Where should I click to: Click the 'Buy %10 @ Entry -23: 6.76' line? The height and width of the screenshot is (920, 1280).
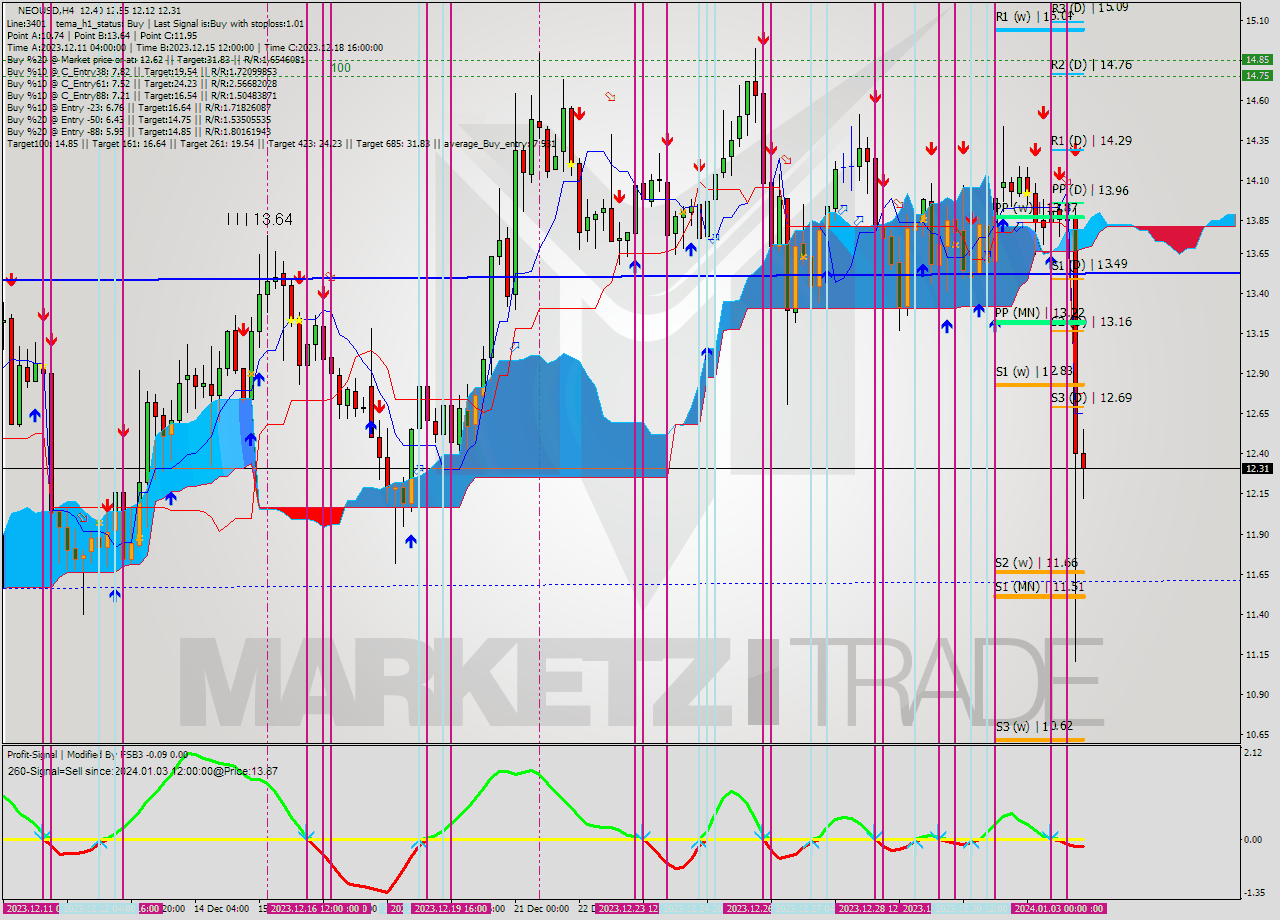(x=138, y=107)
